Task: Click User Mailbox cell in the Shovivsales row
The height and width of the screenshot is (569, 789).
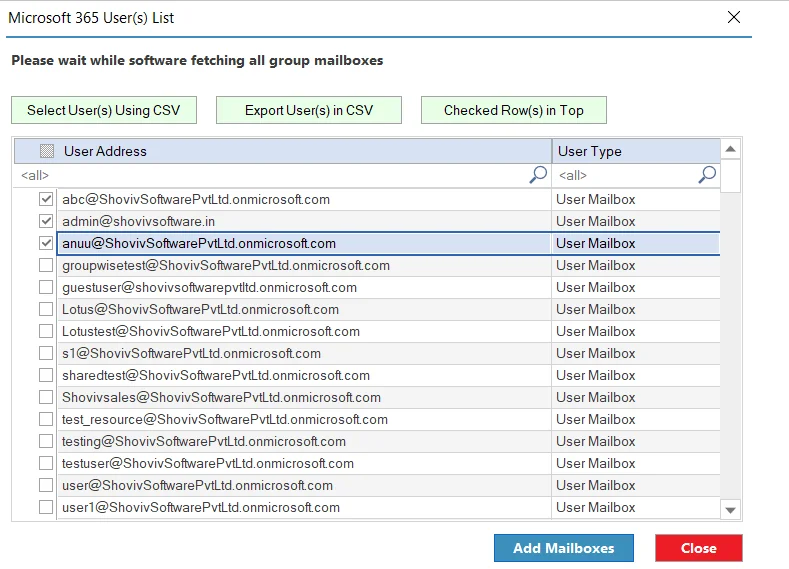Action: click(x=636, y=397)
